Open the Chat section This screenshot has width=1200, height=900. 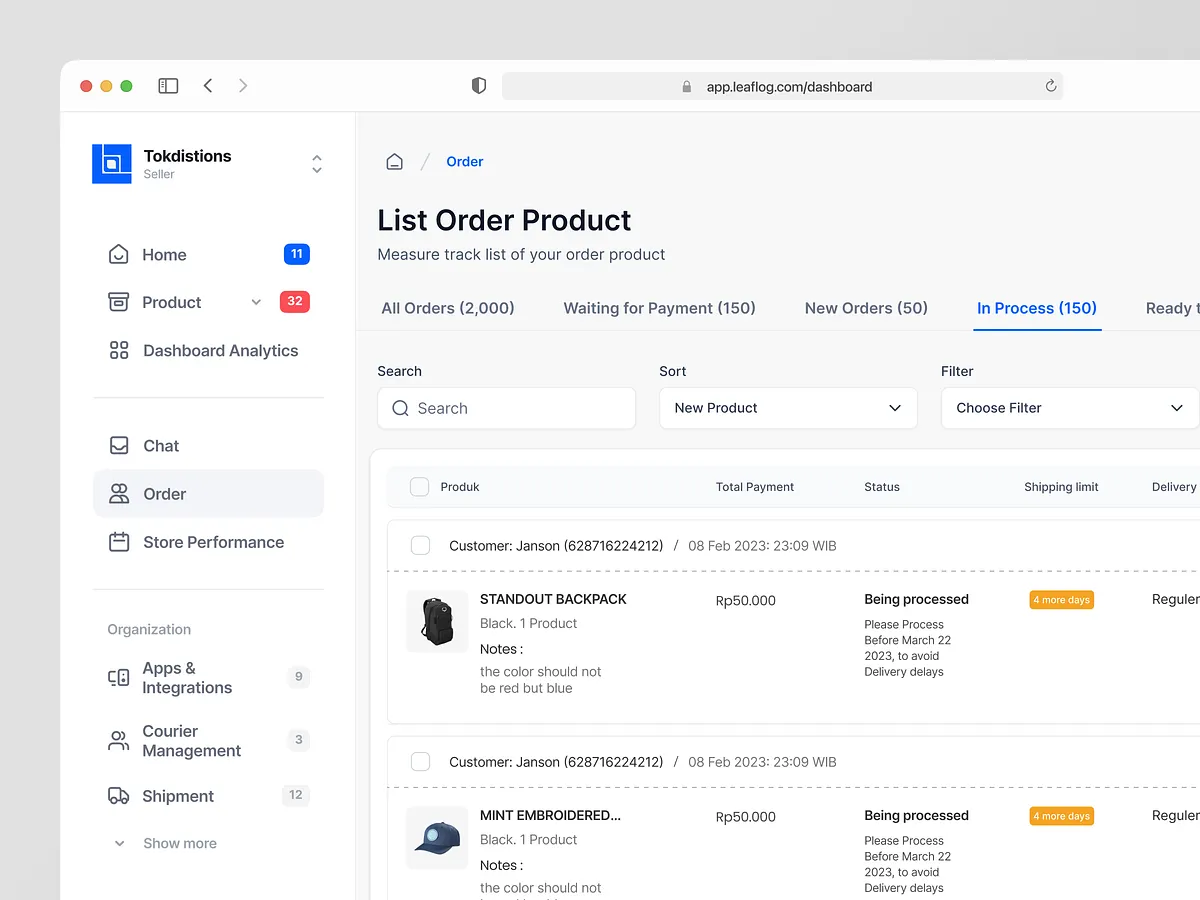160,445
